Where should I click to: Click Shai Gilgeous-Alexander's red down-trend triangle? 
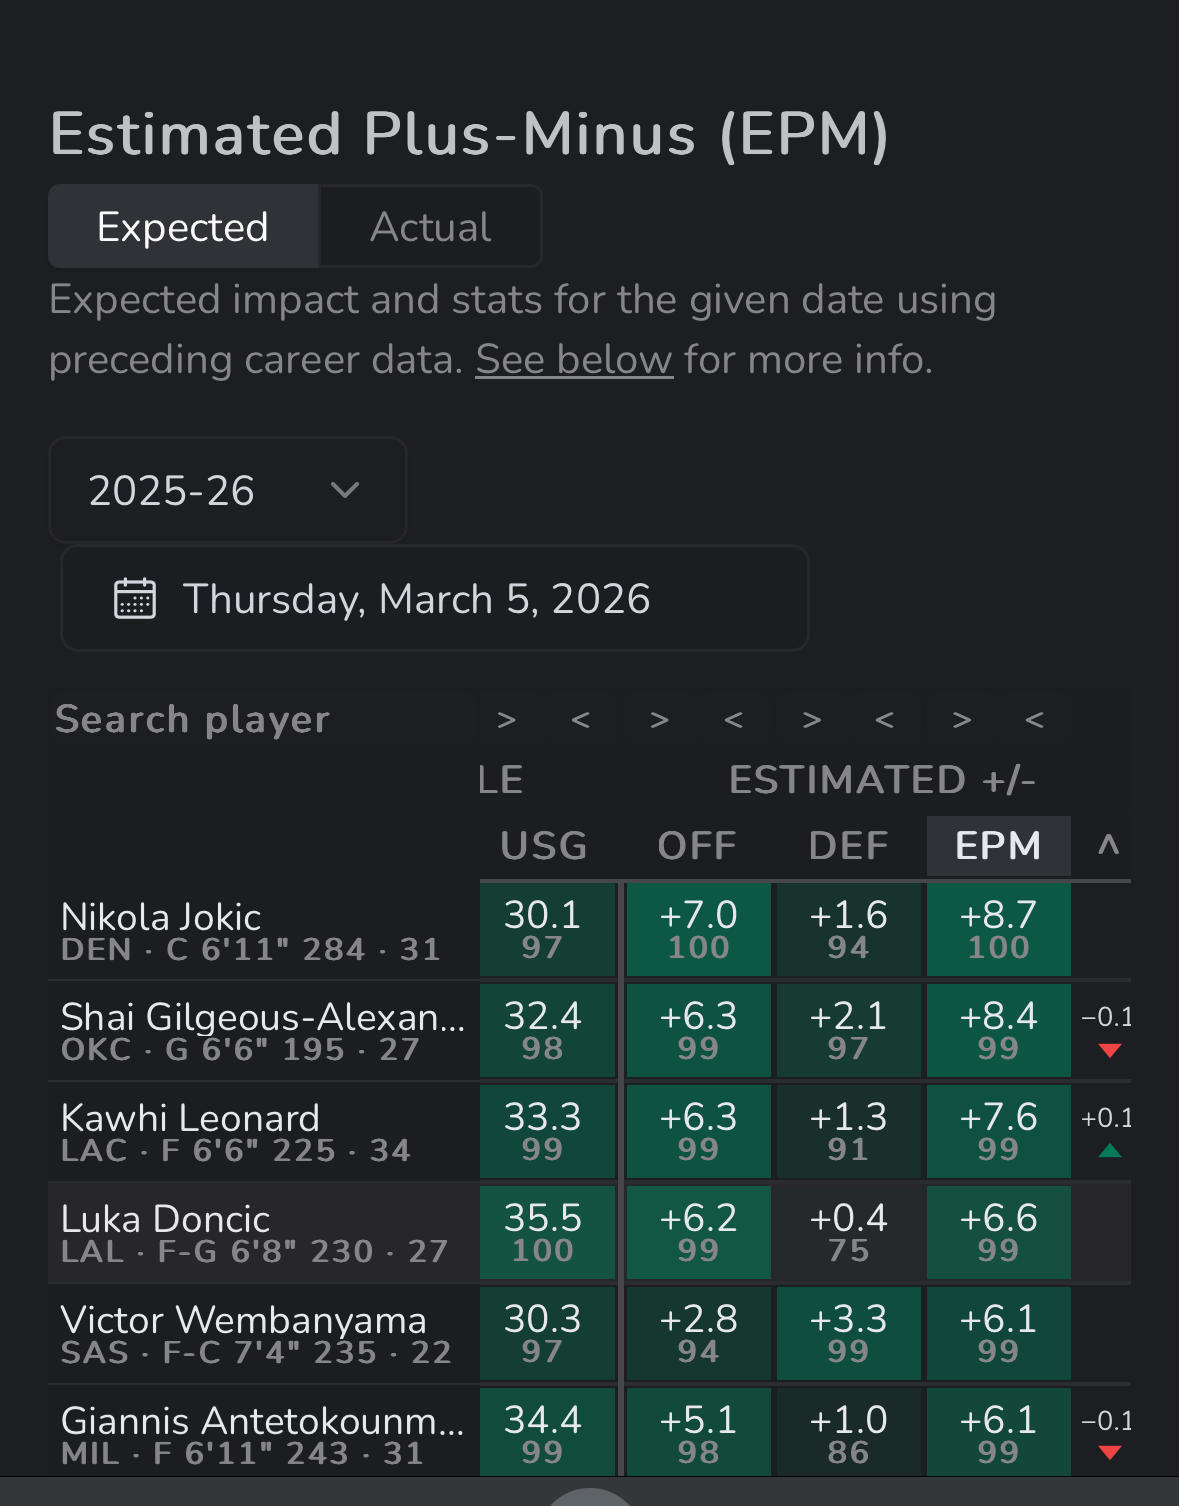pyautogui.click(x=1109, y=1050)
